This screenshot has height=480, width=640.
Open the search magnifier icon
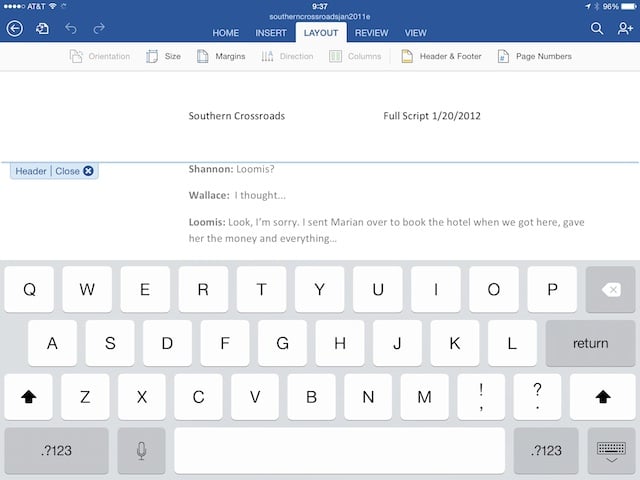tap(597, 29)
